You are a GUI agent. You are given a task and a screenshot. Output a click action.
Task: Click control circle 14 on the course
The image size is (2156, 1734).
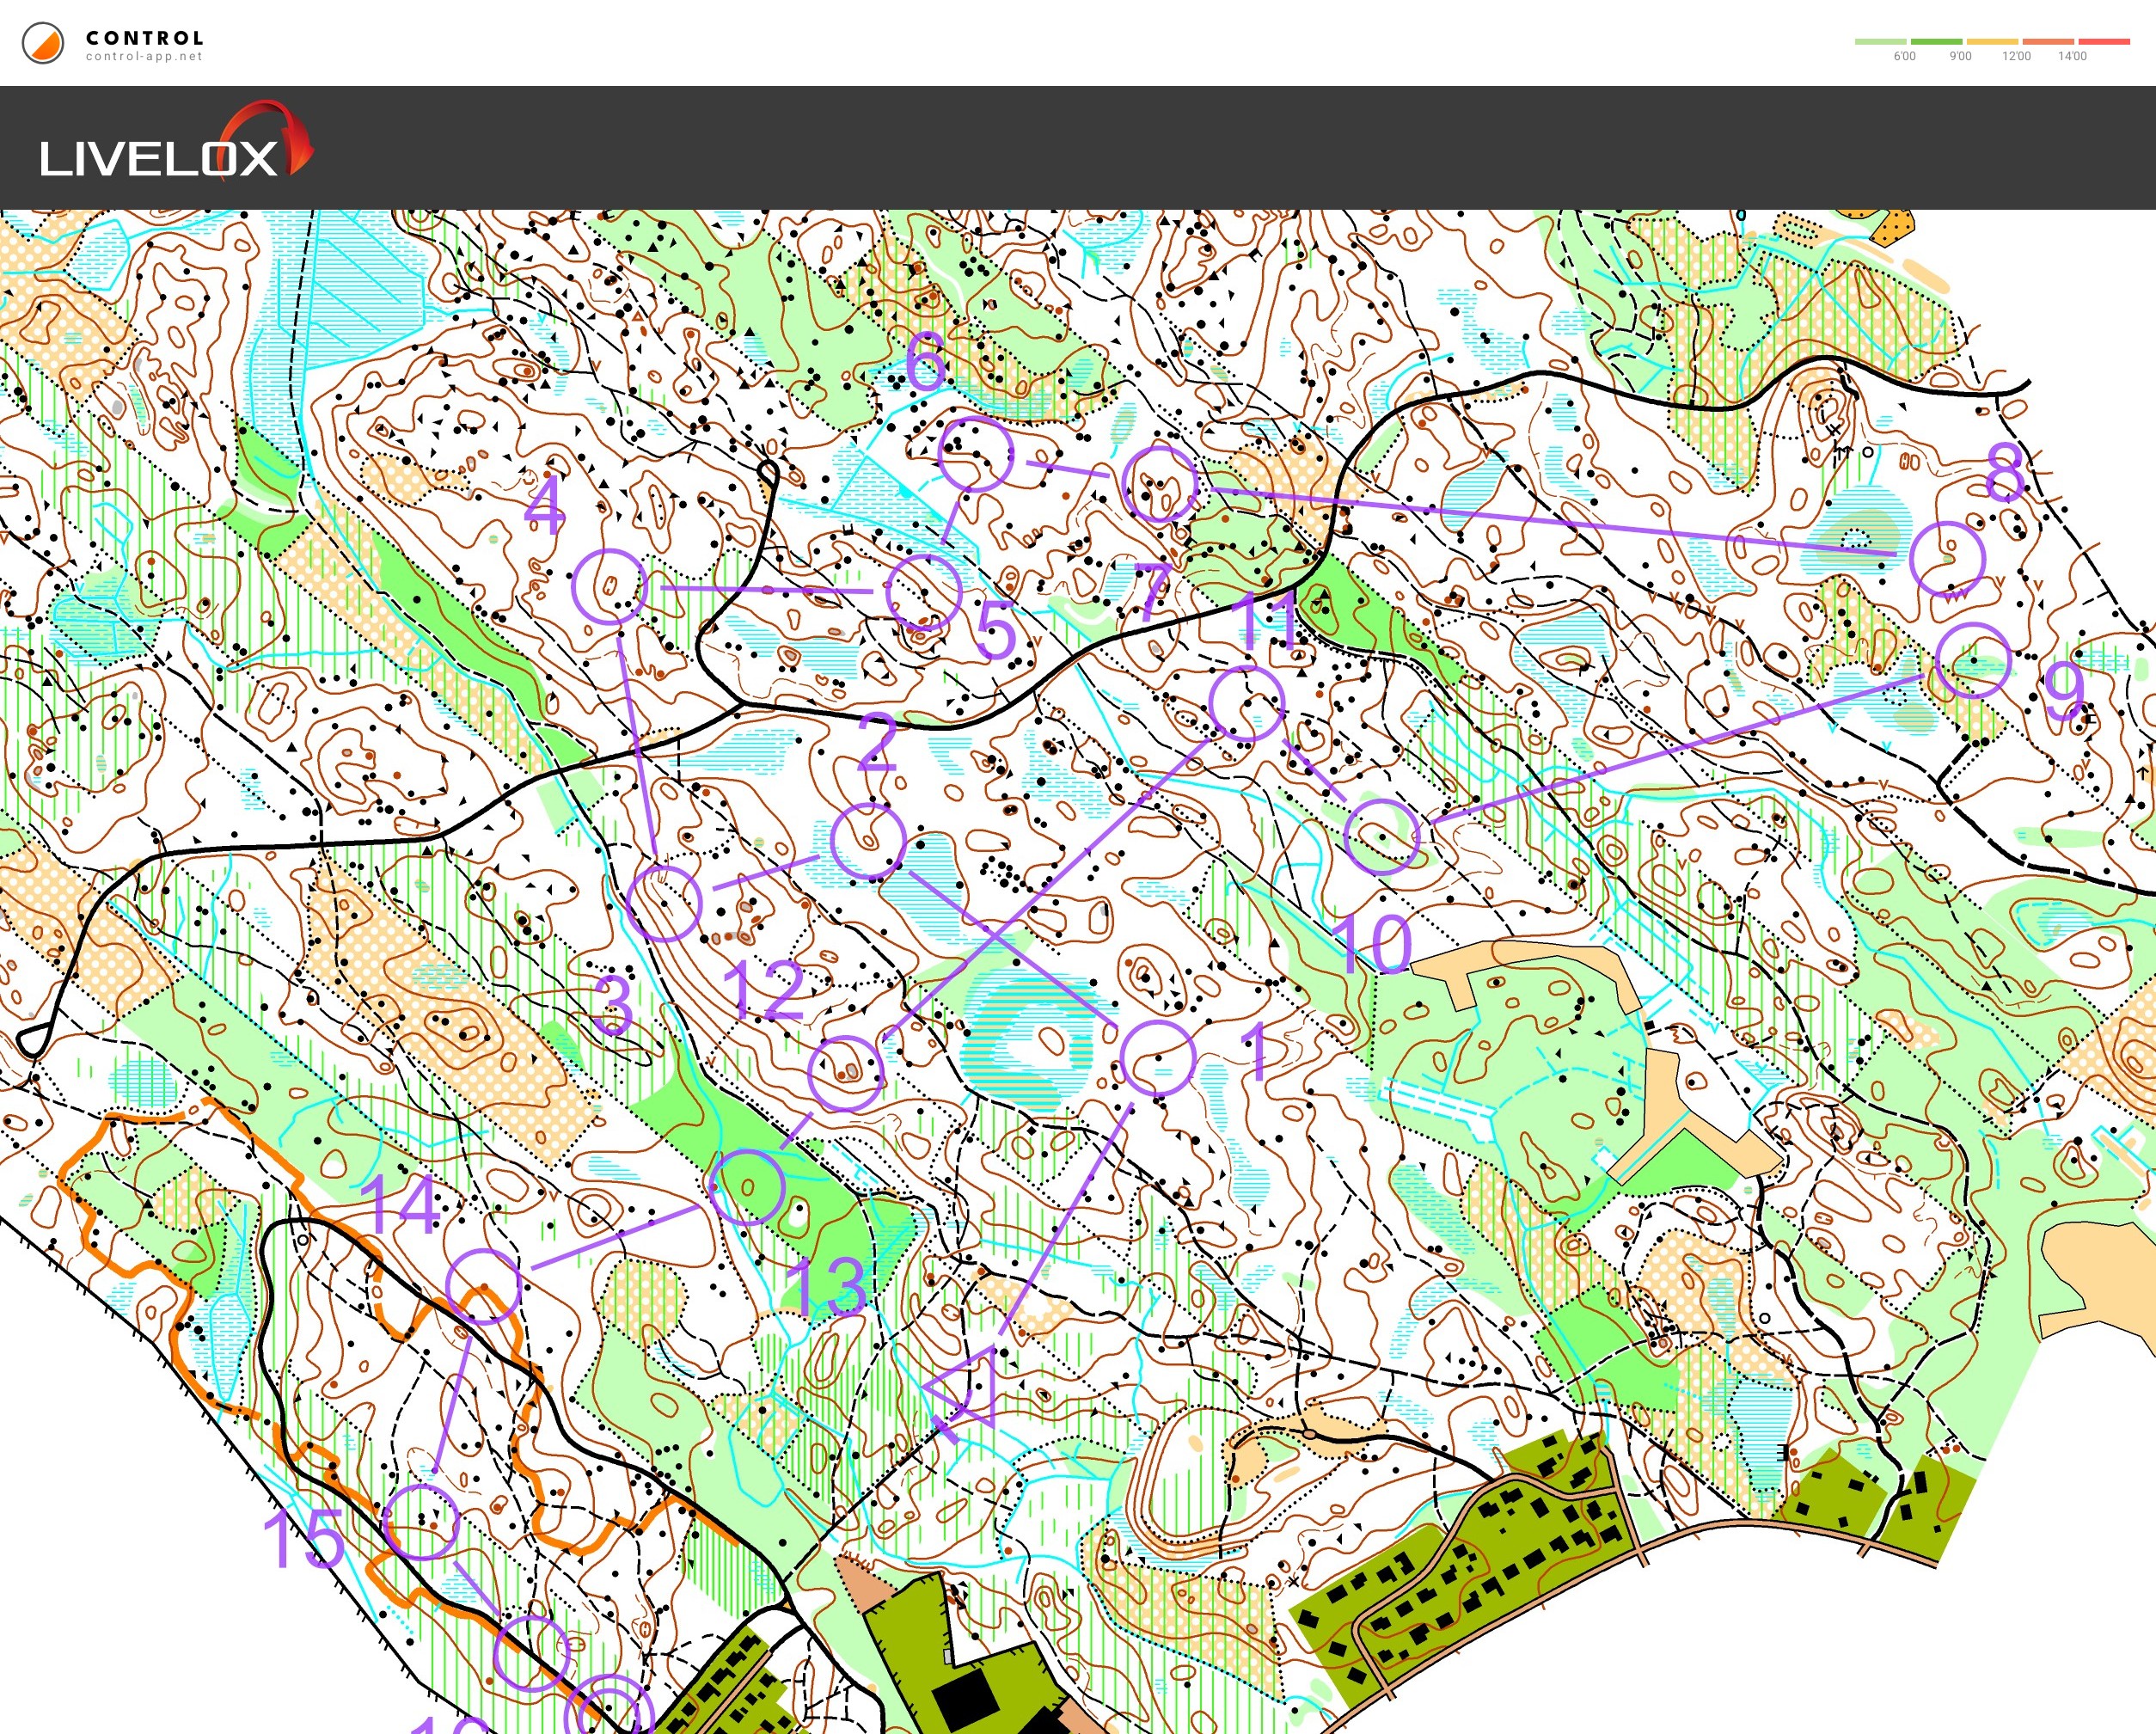(x=484, y=1287)
